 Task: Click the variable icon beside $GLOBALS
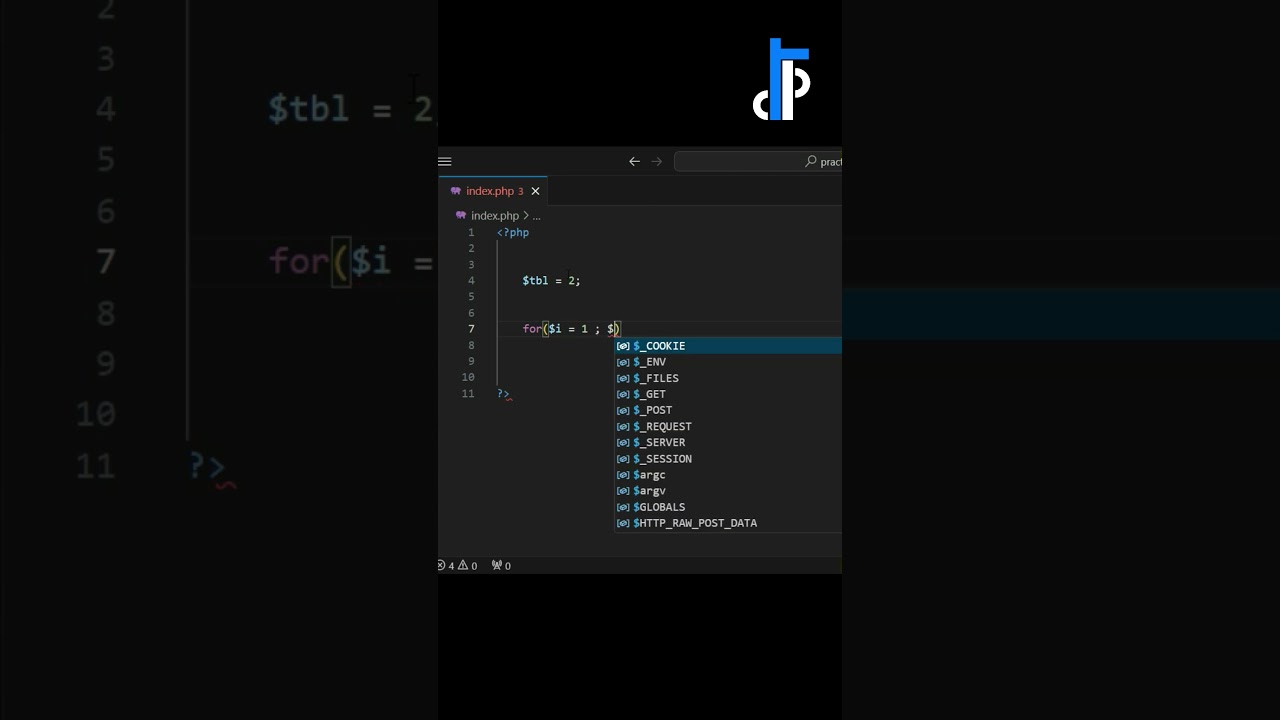(x=623, y=507)
